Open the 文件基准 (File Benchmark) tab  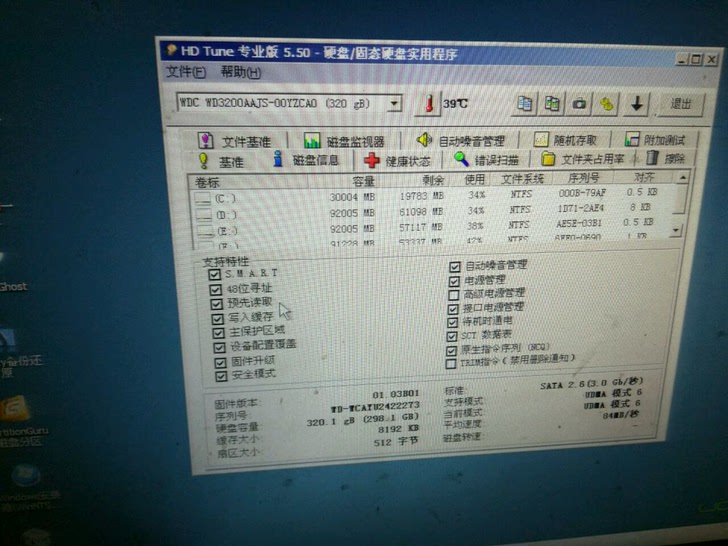coord(234,141)
